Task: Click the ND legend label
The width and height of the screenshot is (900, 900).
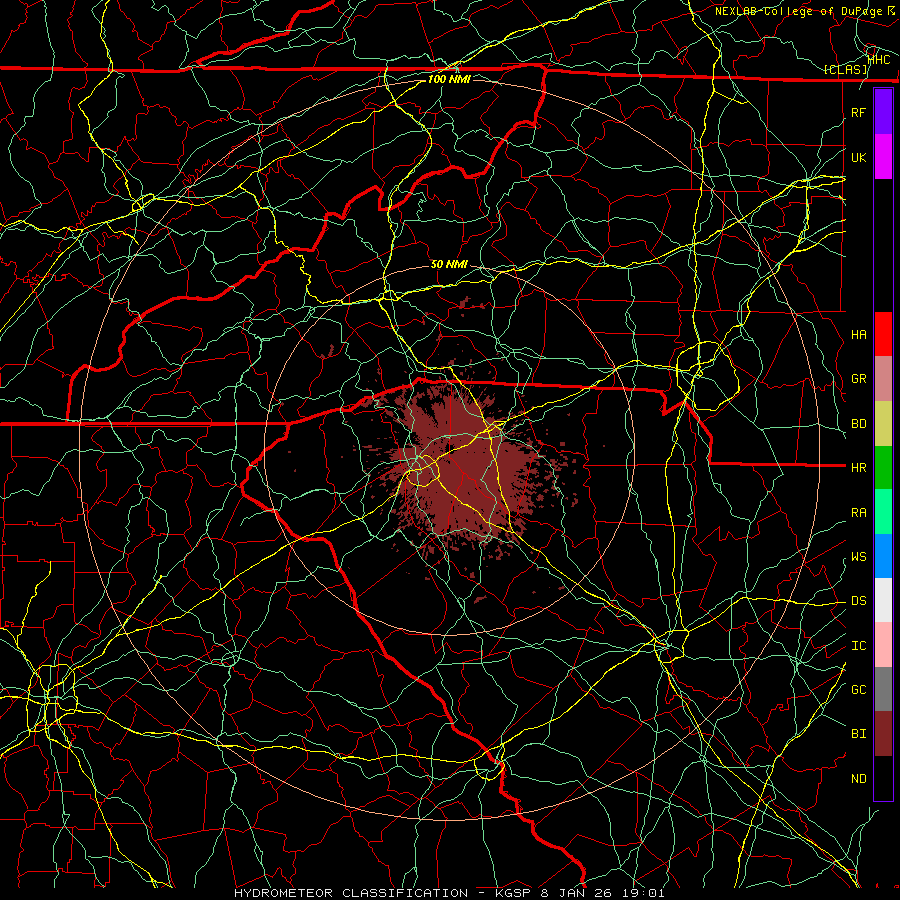Action: (858, 779)
